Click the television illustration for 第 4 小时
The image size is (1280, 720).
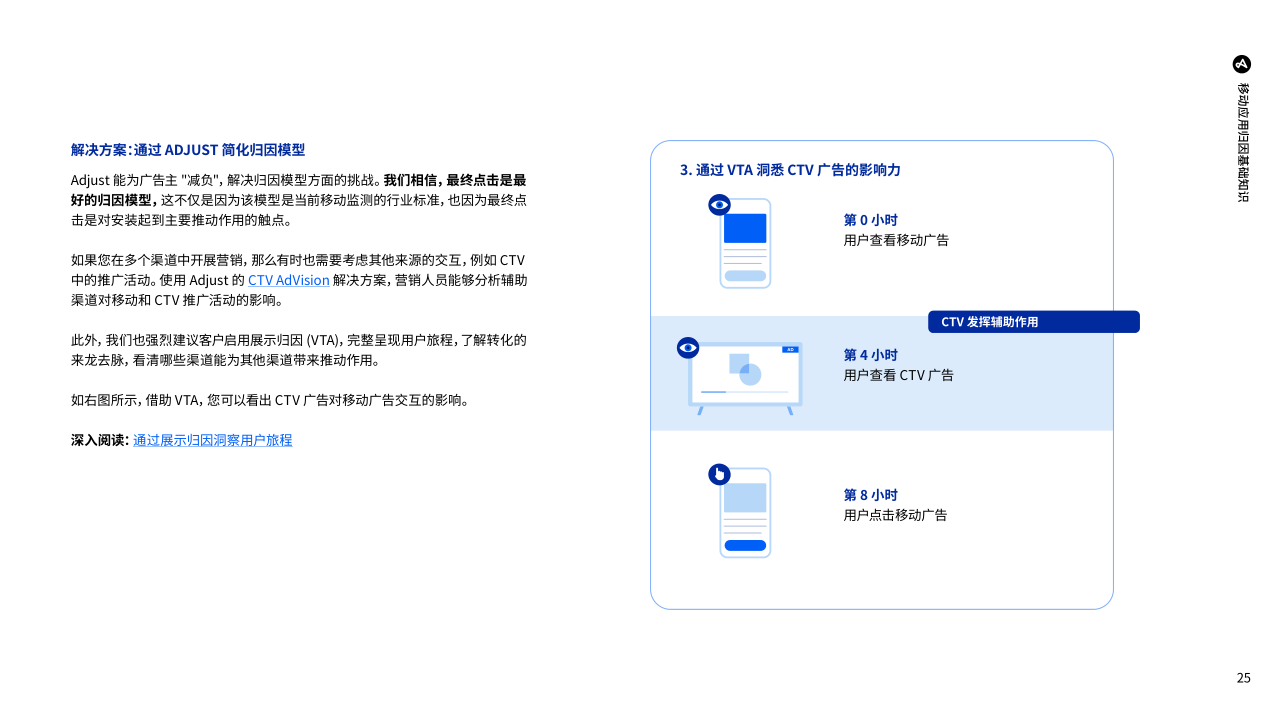pos(745,378)
